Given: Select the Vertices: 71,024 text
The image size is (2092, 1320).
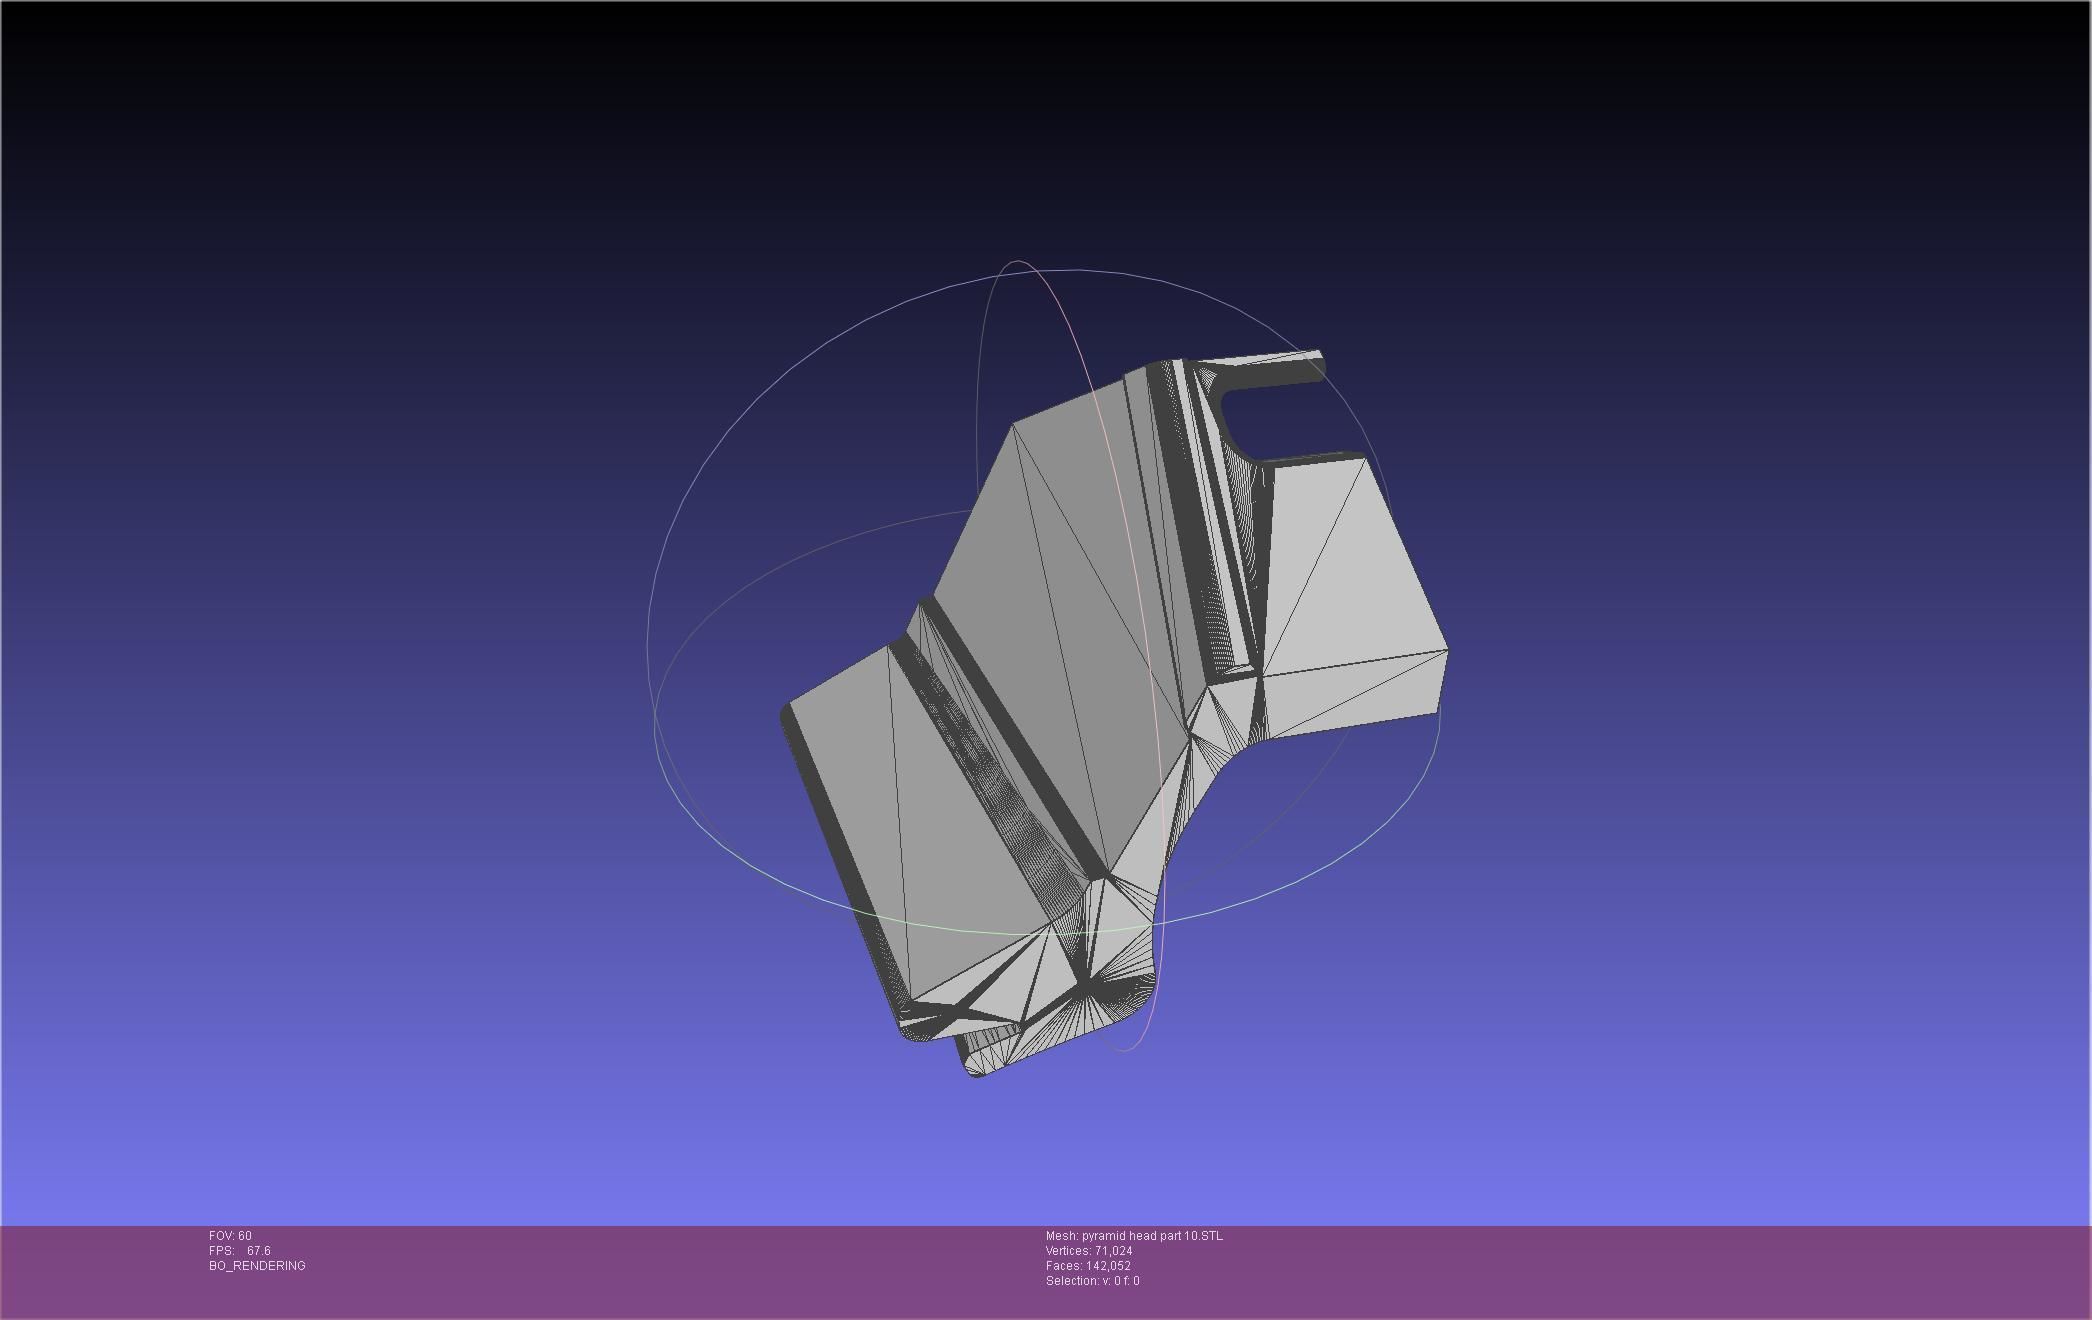Looking at the screenshot, I should tap(1089, 1251).
